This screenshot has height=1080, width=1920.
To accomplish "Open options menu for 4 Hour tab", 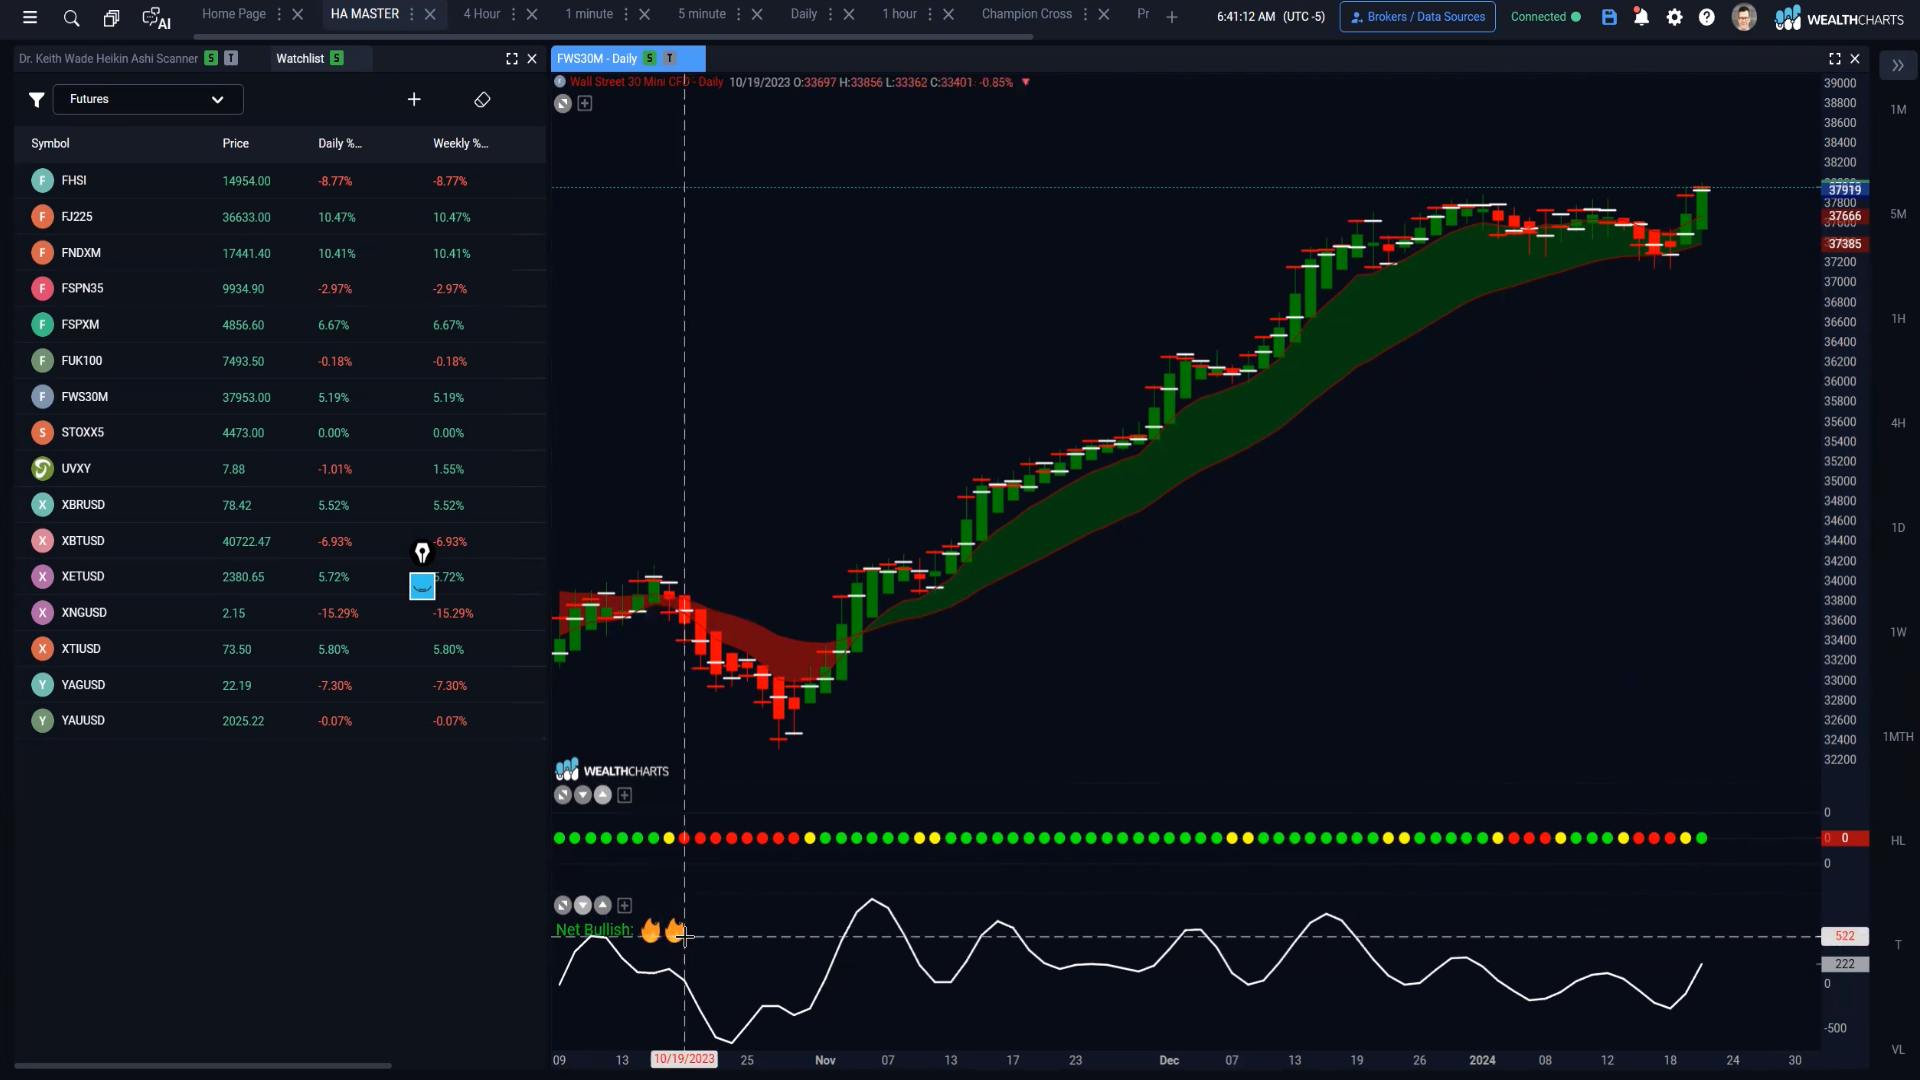I will 514,14.
